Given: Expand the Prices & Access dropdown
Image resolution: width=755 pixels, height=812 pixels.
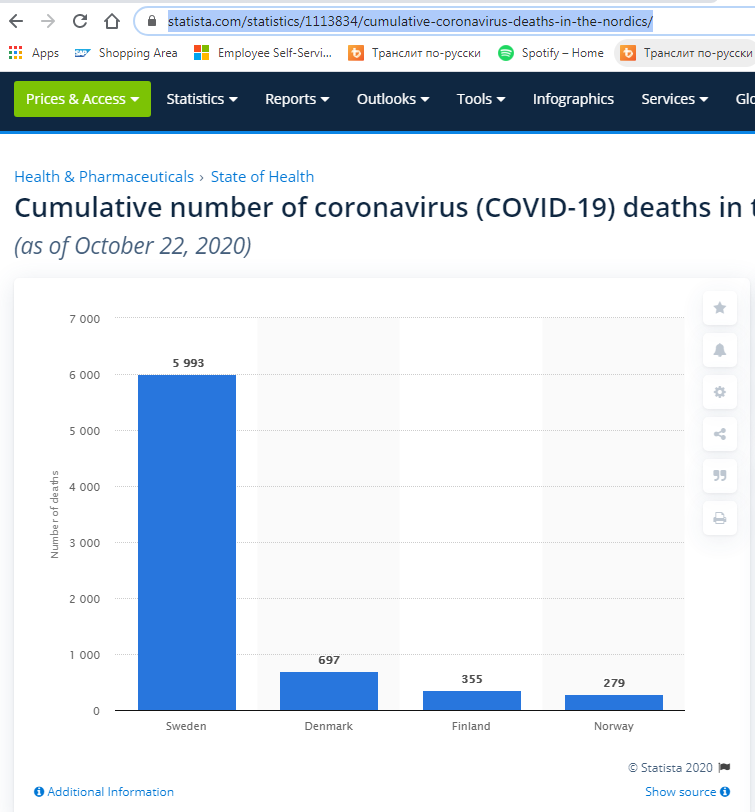Looking at the screenshot, I should pyautogui.click(x=82, y=99).
